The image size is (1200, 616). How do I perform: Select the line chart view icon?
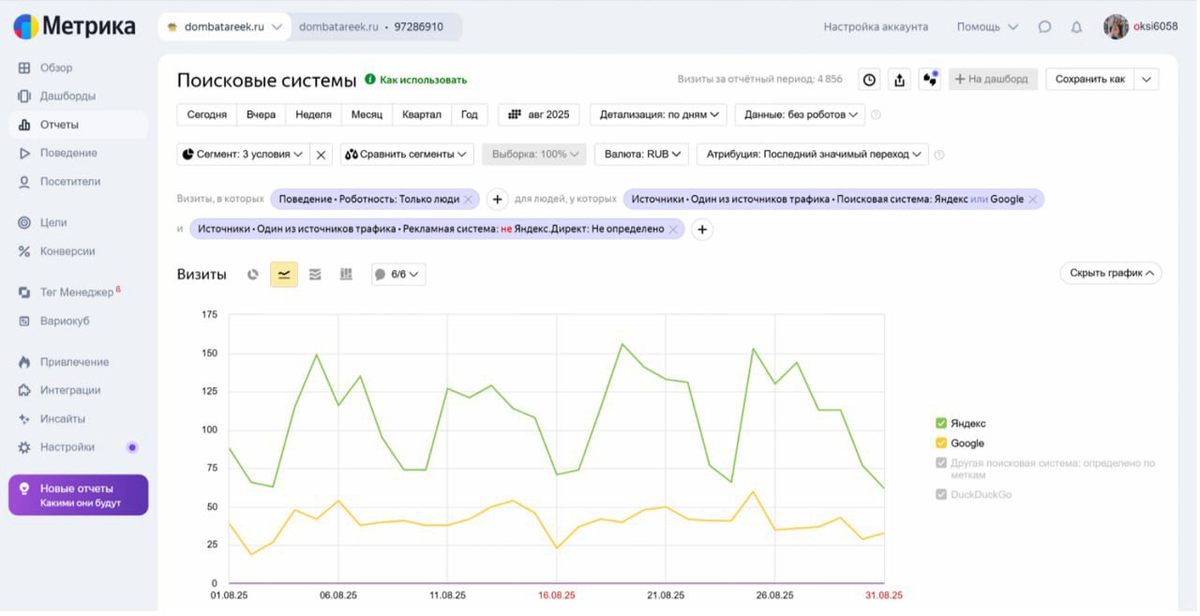284,274
